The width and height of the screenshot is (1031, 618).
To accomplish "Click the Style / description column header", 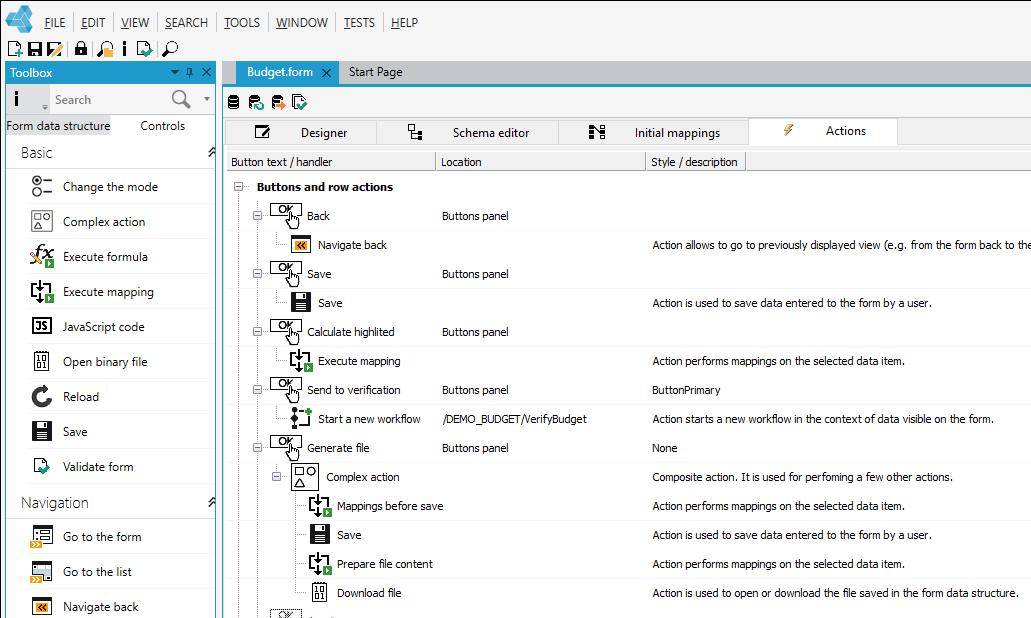I will point(696,162).
